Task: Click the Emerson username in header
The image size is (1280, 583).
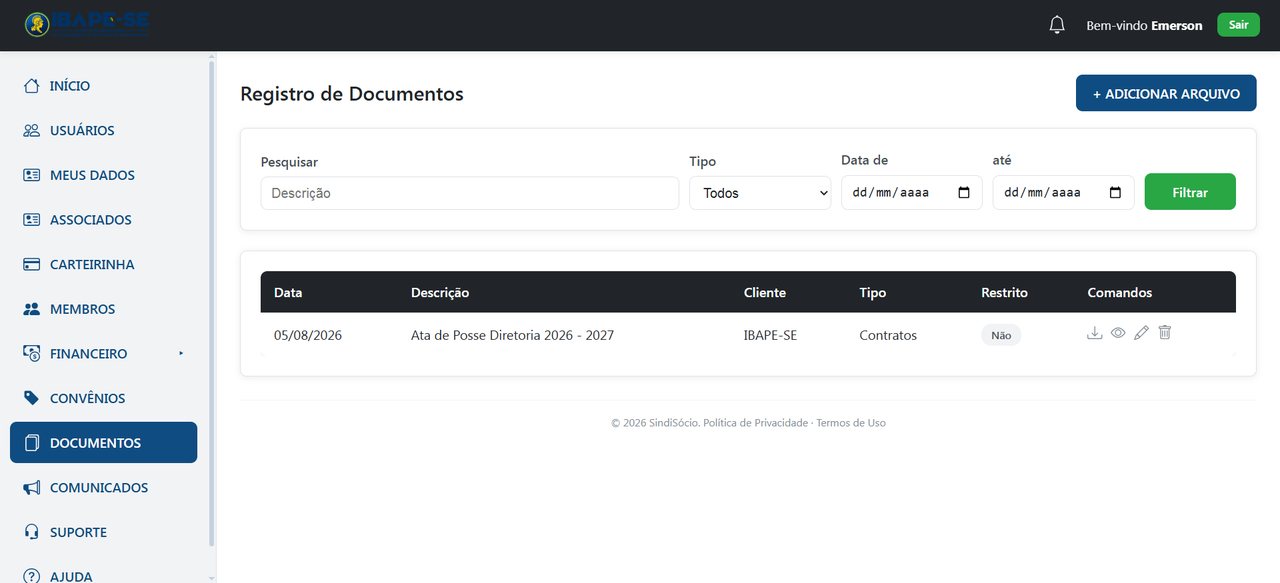Action: pos(1177,26)
